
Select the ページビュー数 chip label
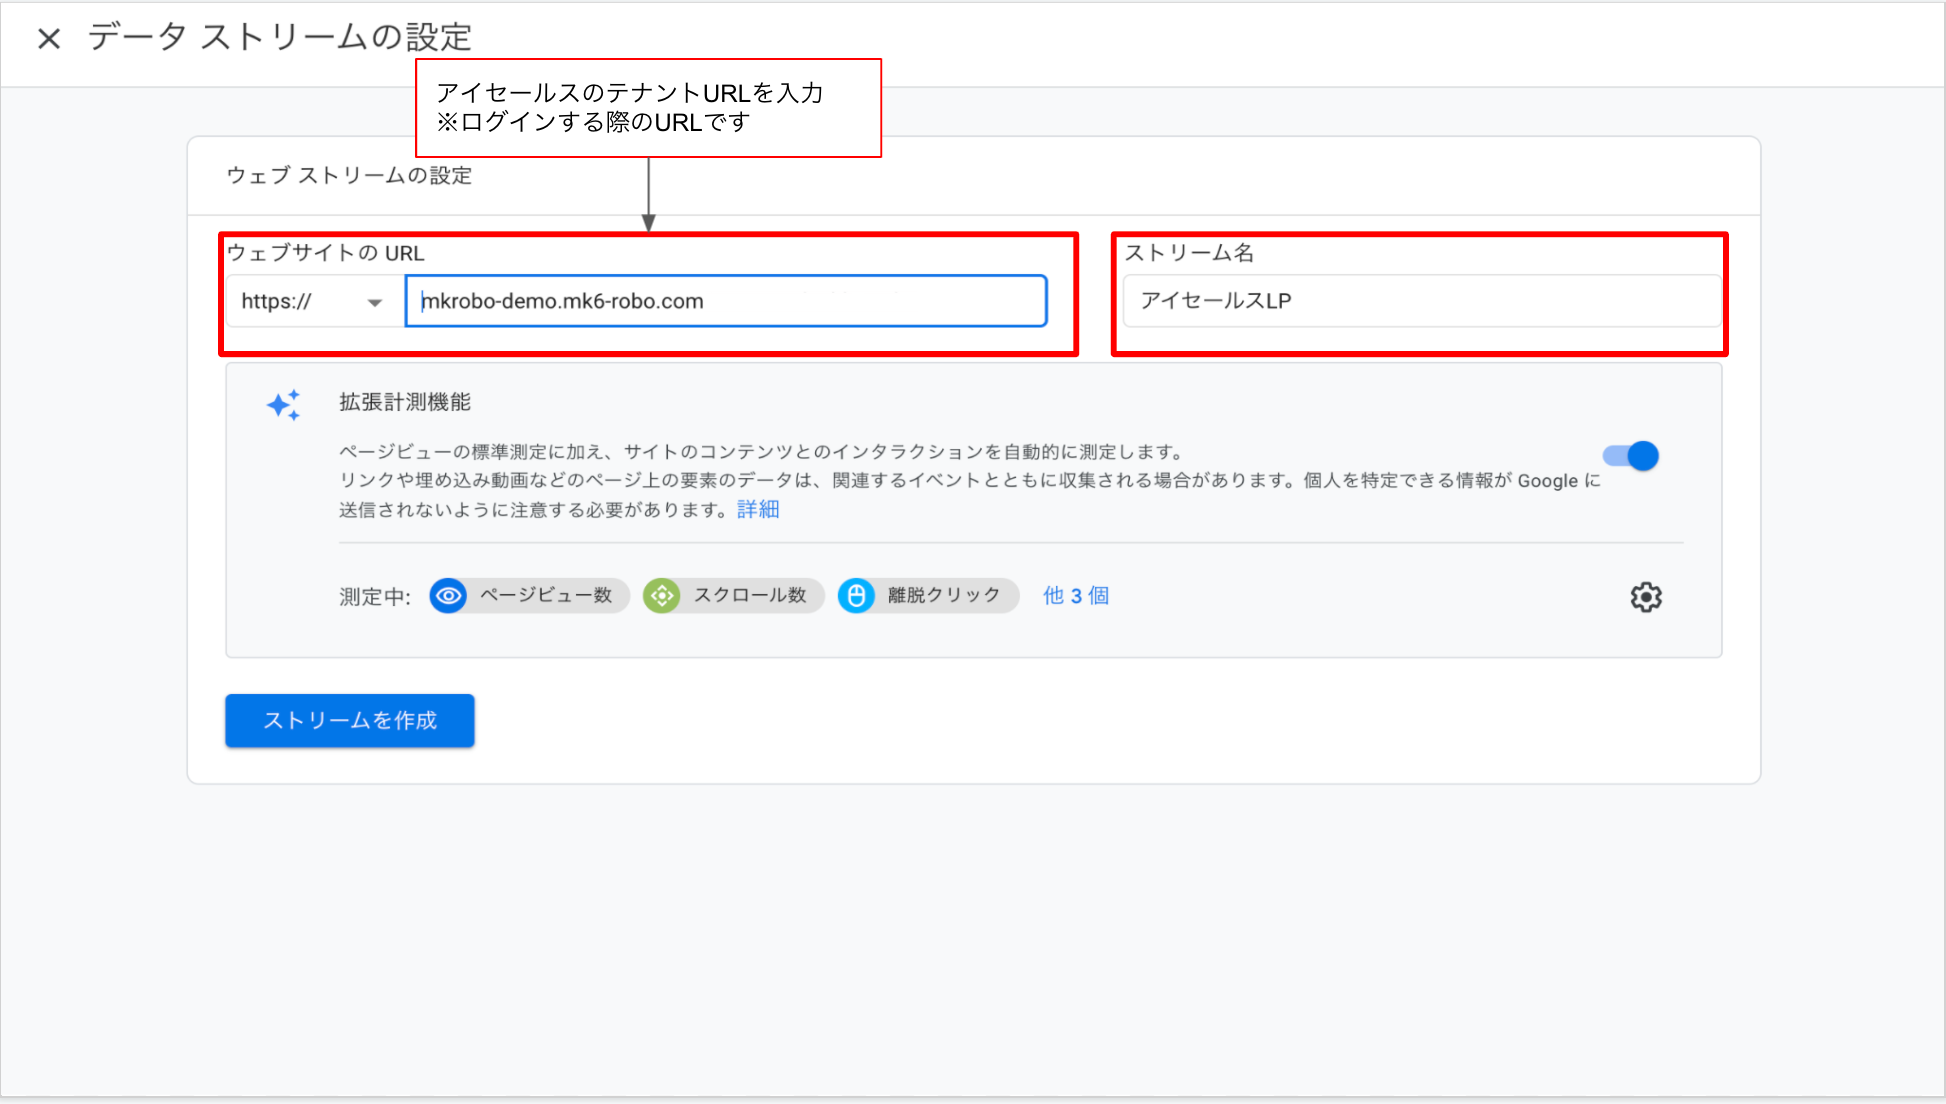[x=546, y=596]
